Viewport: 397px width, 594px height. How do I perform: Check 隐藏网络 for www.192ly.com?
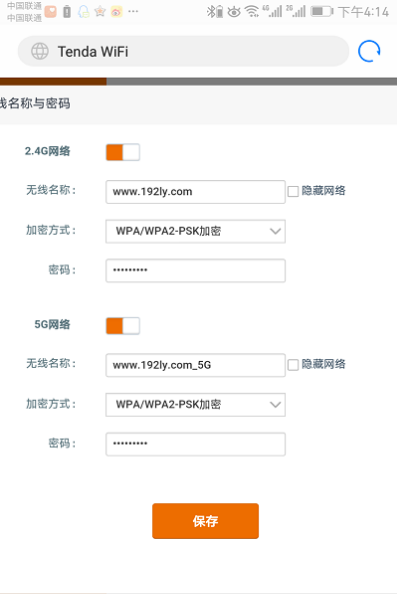(x=293, y=191)
